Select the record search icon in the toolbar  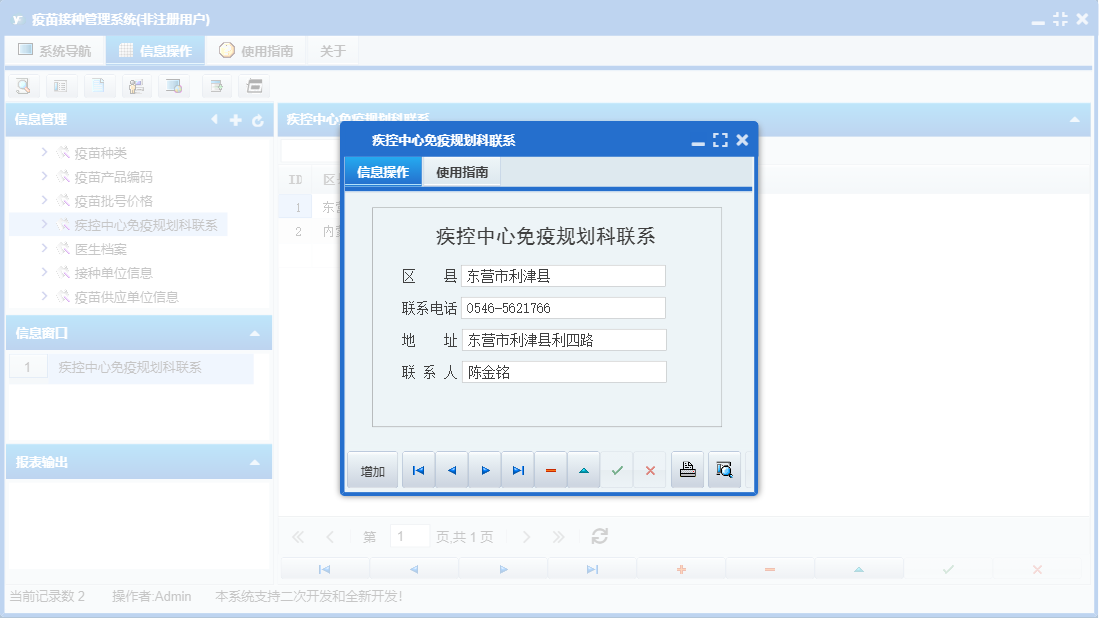[22, 86]
